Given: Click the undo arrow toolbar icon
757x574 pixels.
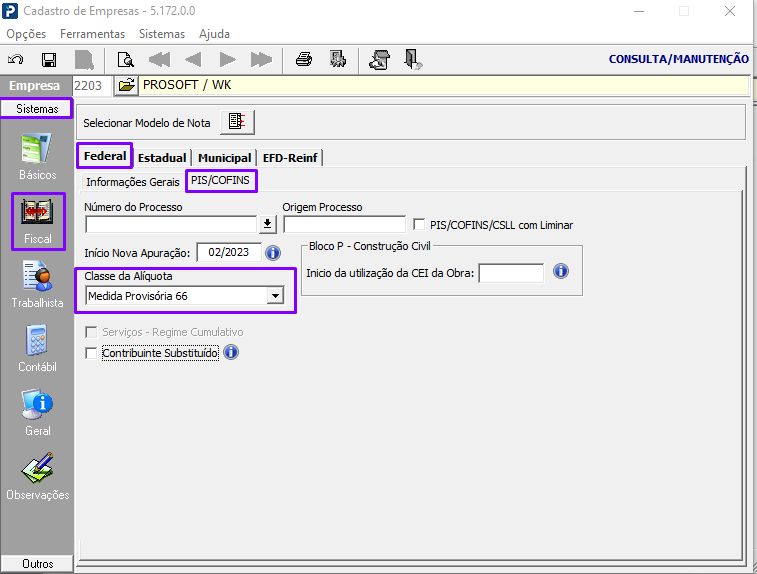Looking at the screenshot, I should point(15,60).
